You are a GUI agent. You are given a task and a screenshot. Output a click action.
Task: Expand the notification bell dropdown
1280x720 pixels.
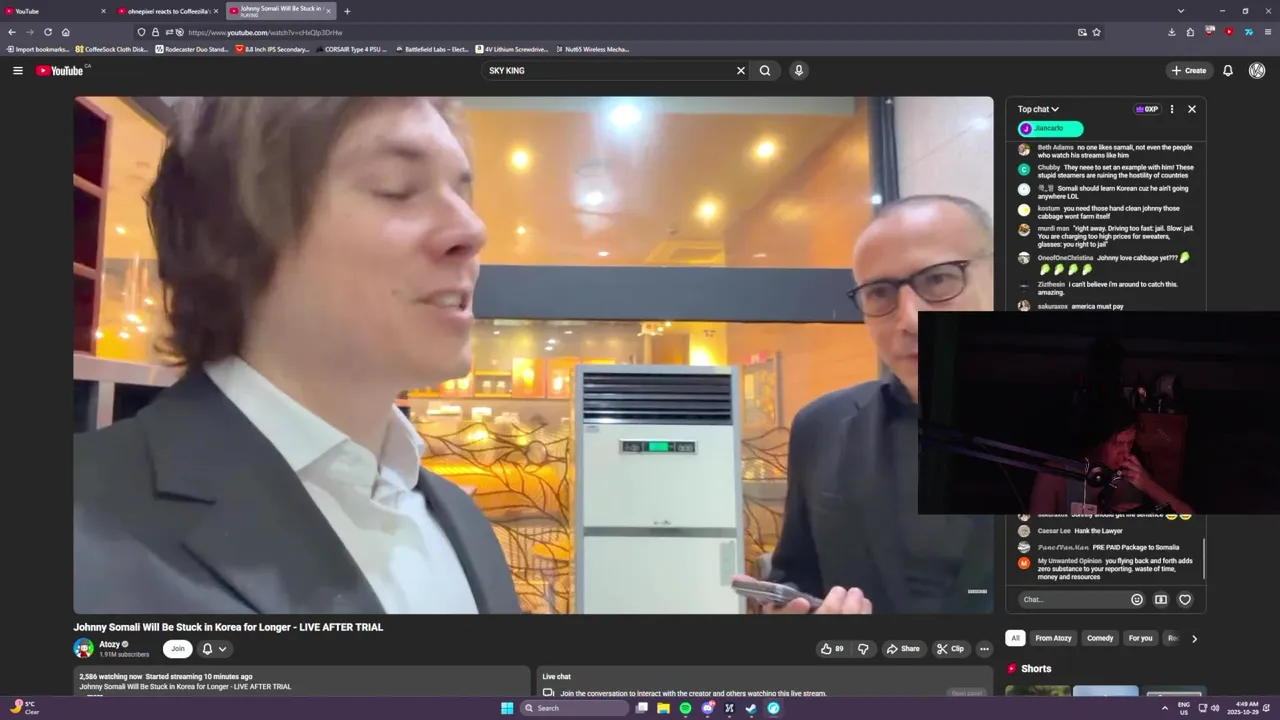coord(214,648)
